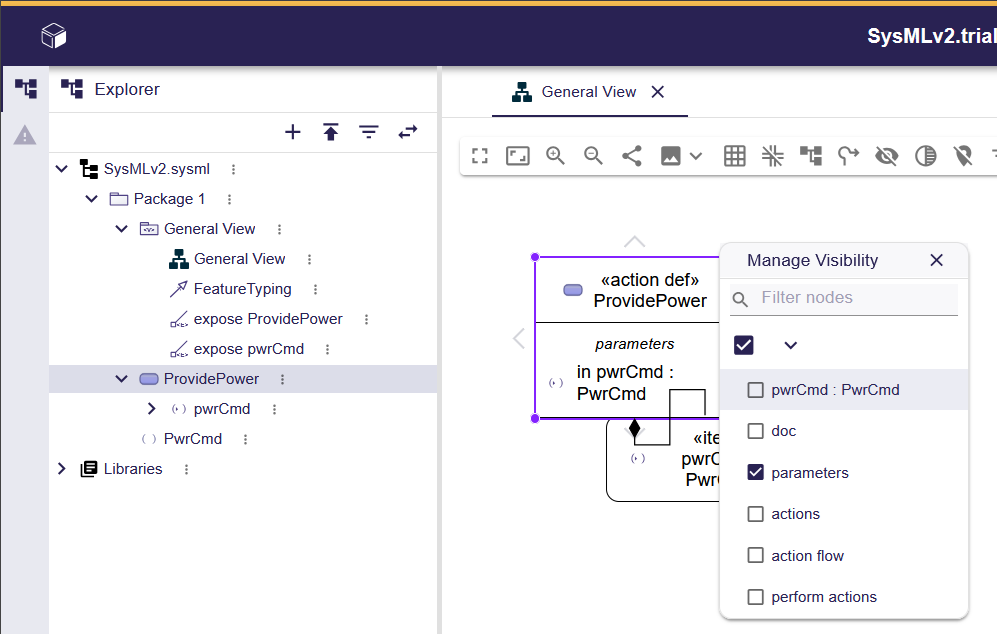This screenshot has height=634, width=997.
Task: Toggle the grid display icon
Action: 735,156
